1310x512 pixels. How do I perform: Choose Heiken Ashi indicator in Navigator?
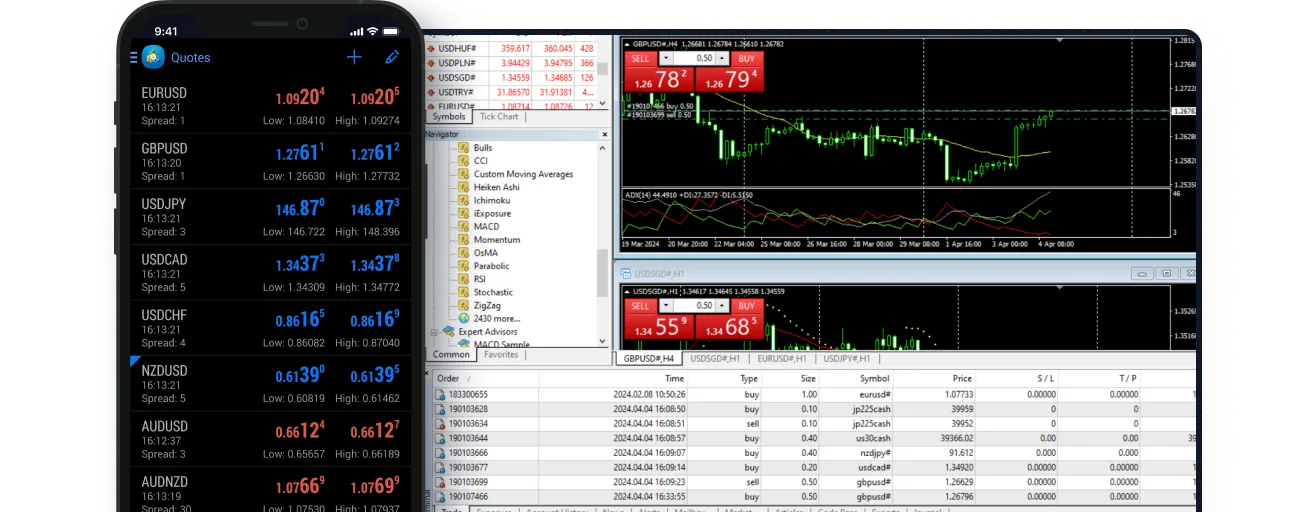point(496,187)
